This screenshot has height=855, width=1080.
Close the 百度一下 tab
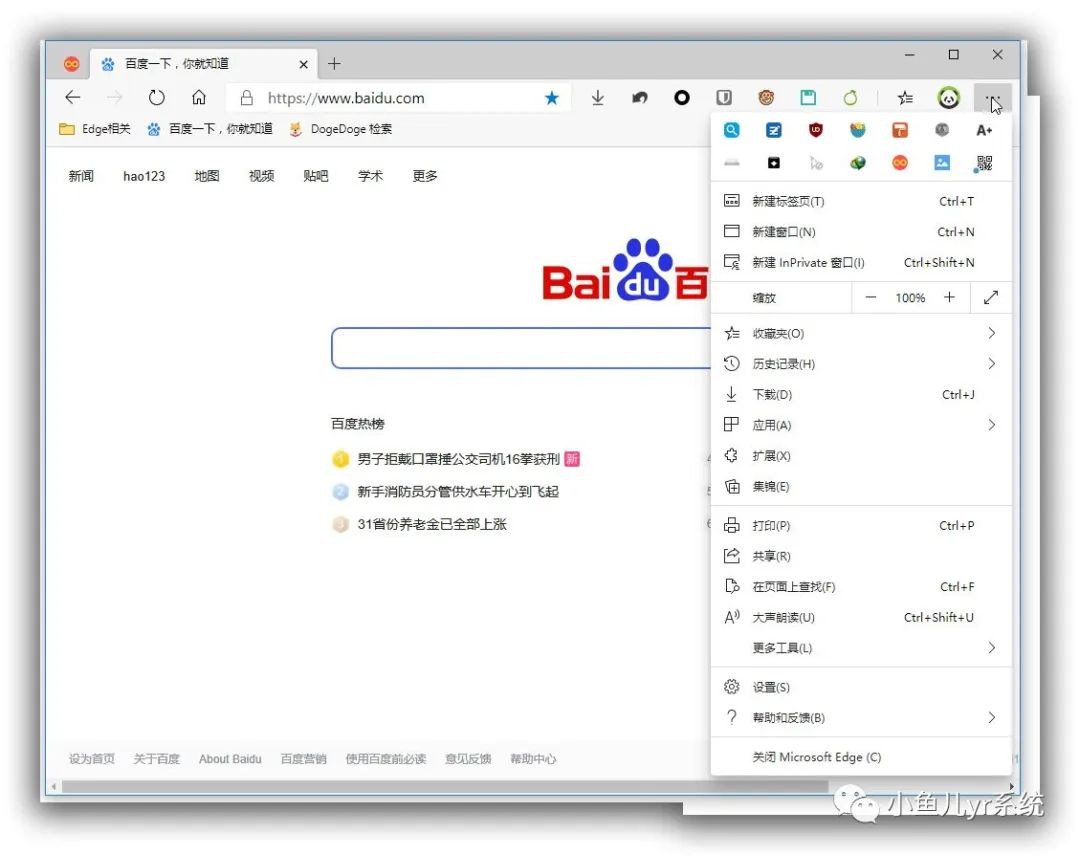[x=303, y=64]
